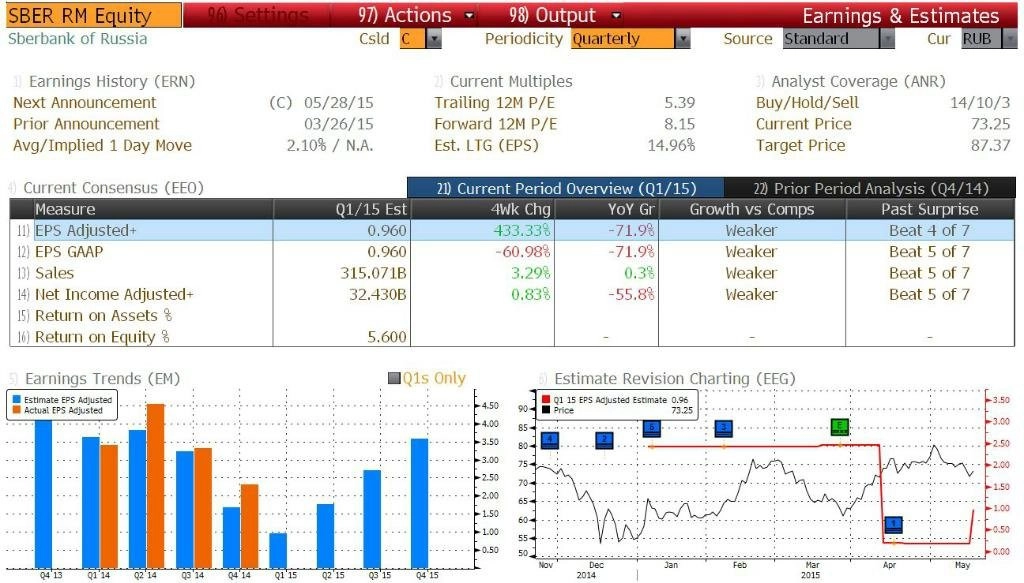Click the Est. LTG (EPS) value 14.96%
This screenshot has height=583, width=1024.
point(671,146)
